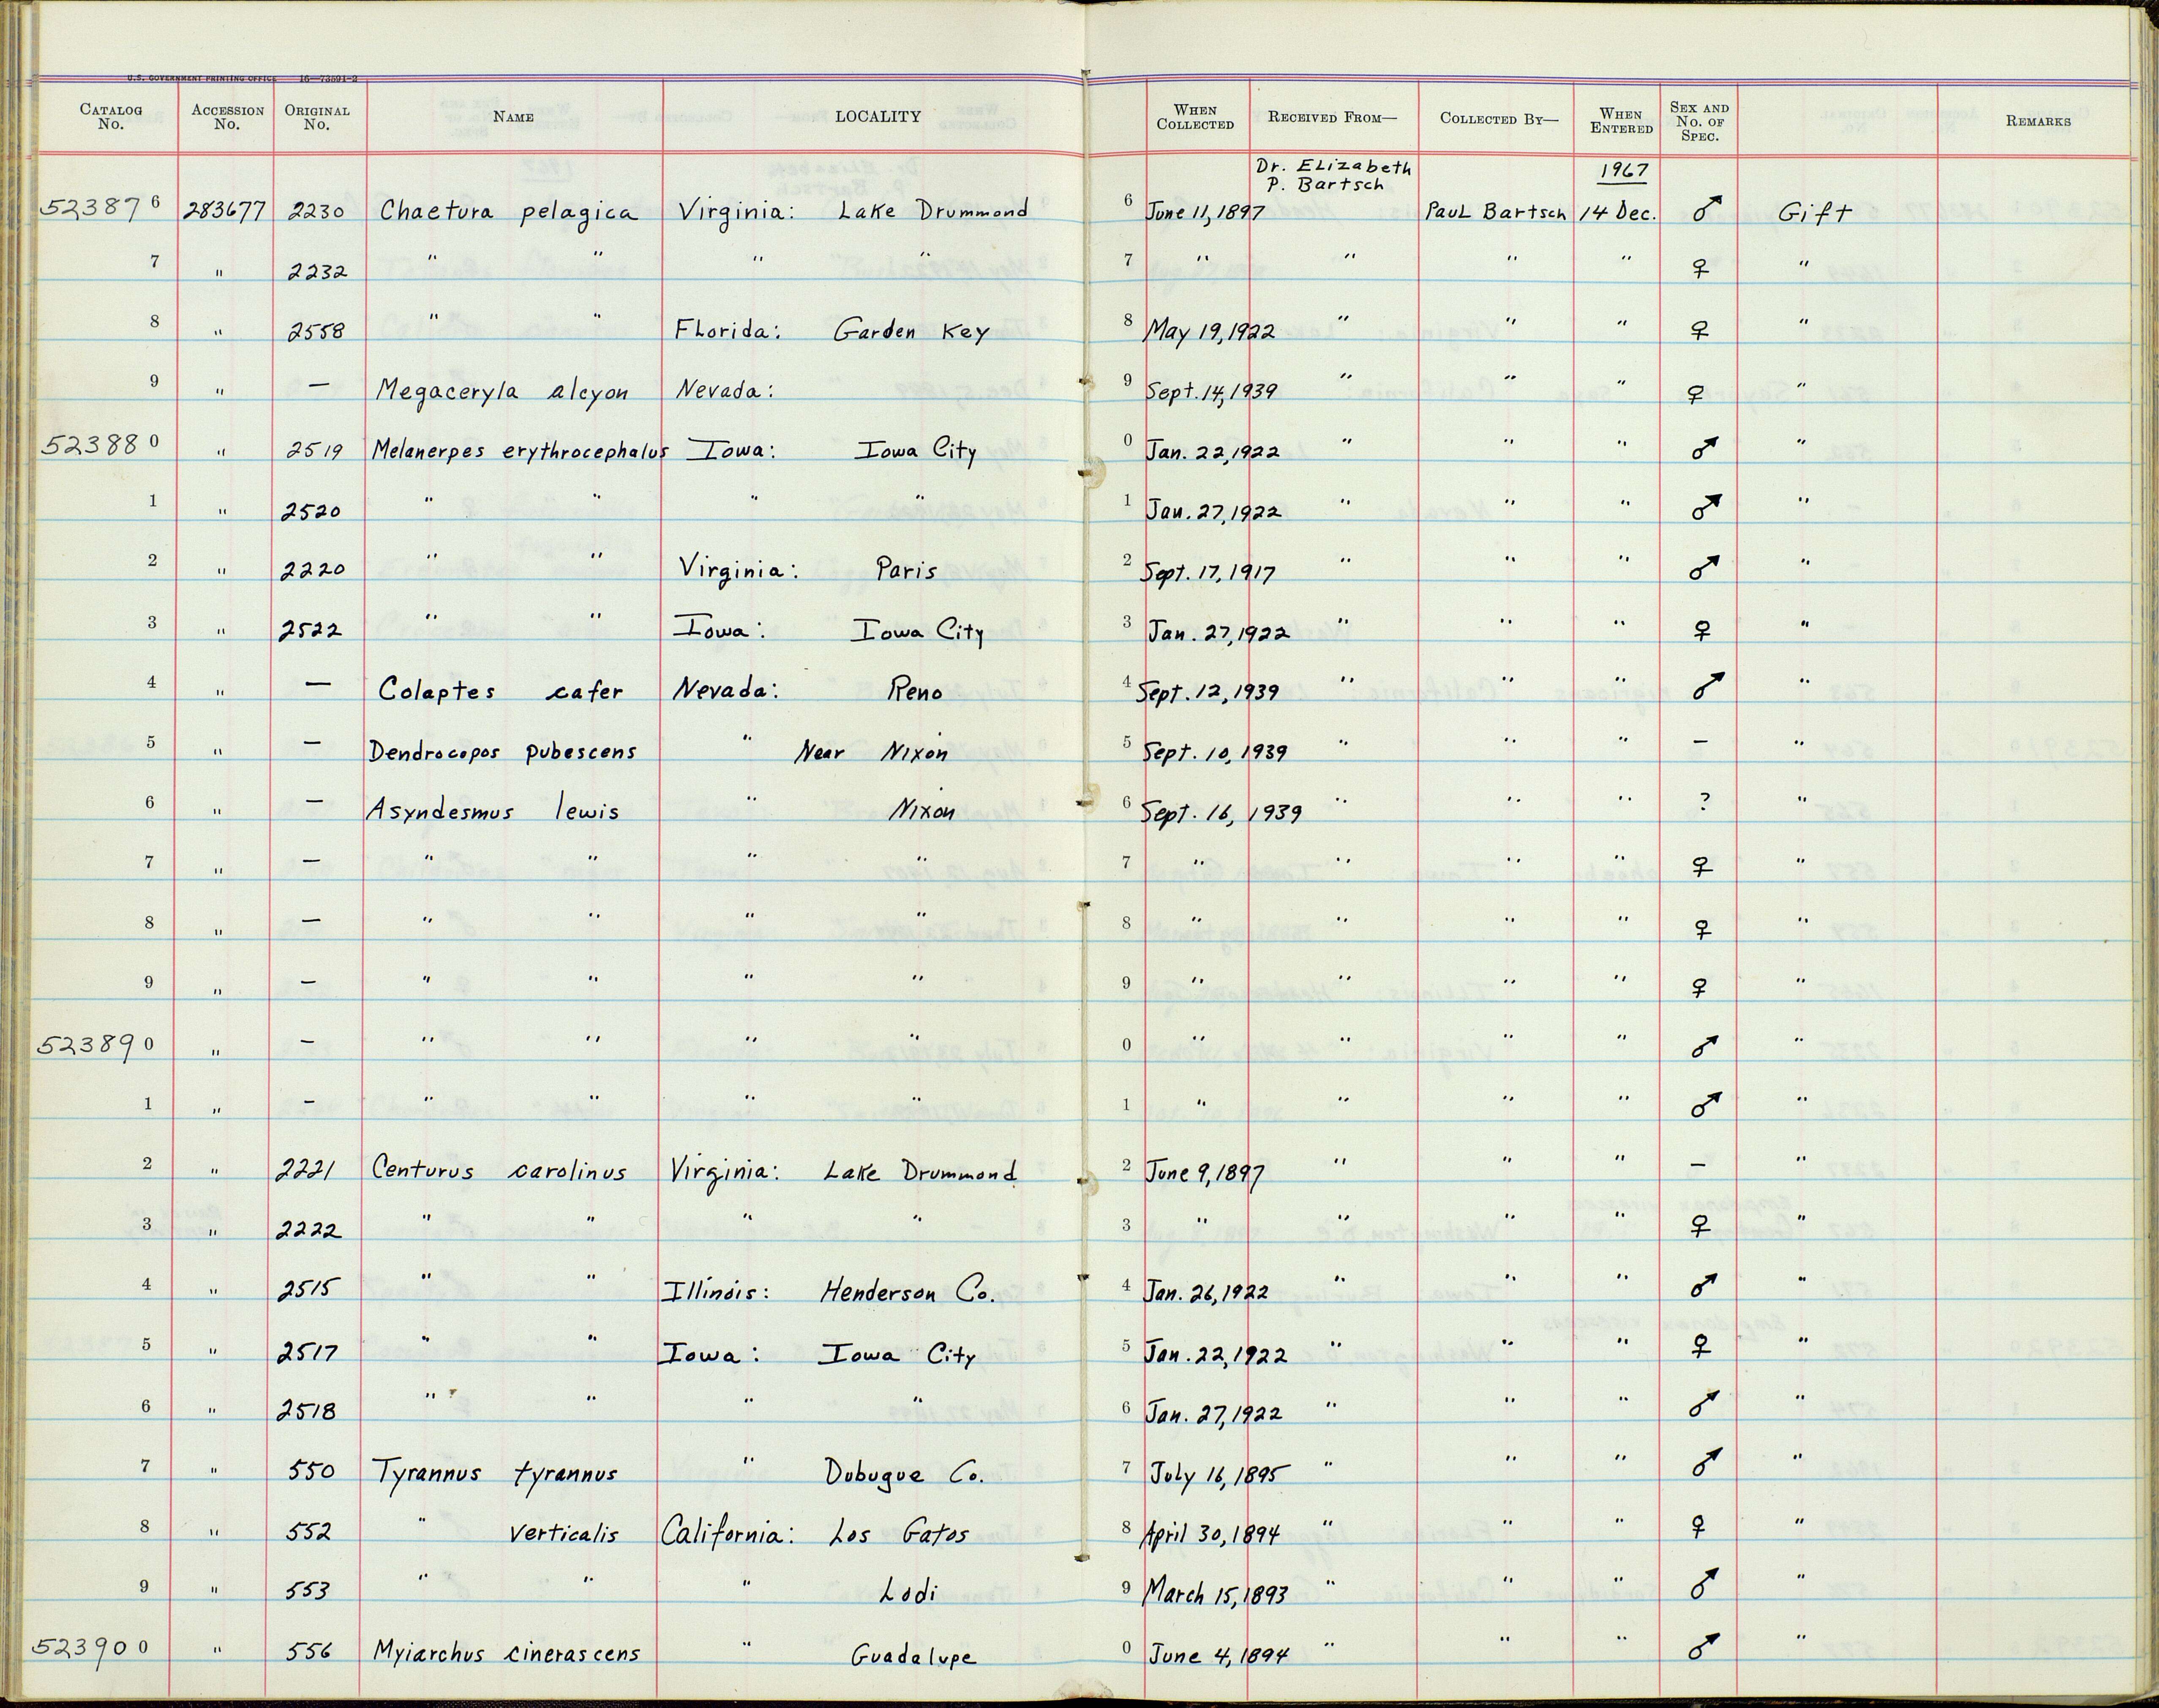Screen dimensions: 2159x1708
Task: Click the 'When Entered' column header
Action: click(1621, 121)
